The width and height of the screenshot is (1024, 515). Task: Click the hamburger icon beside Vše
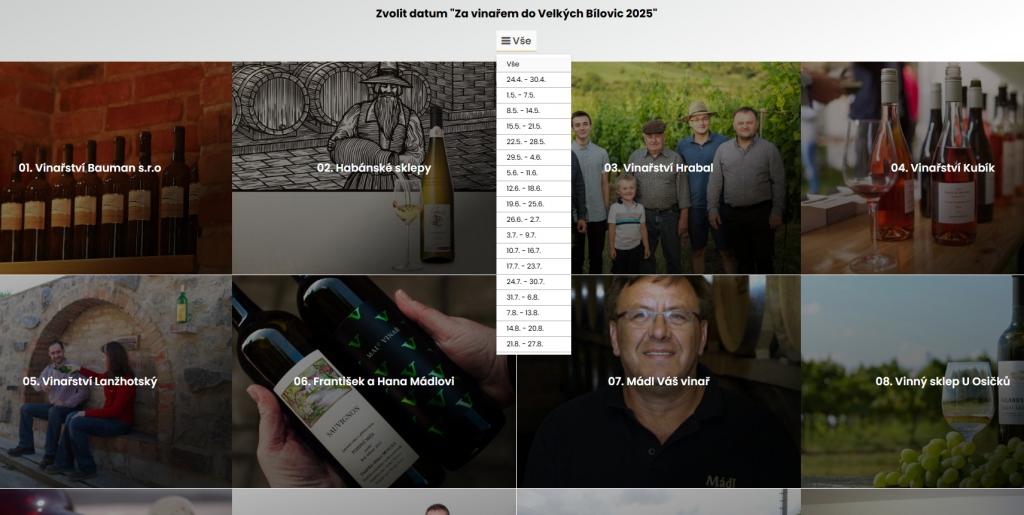click(505, 40)
